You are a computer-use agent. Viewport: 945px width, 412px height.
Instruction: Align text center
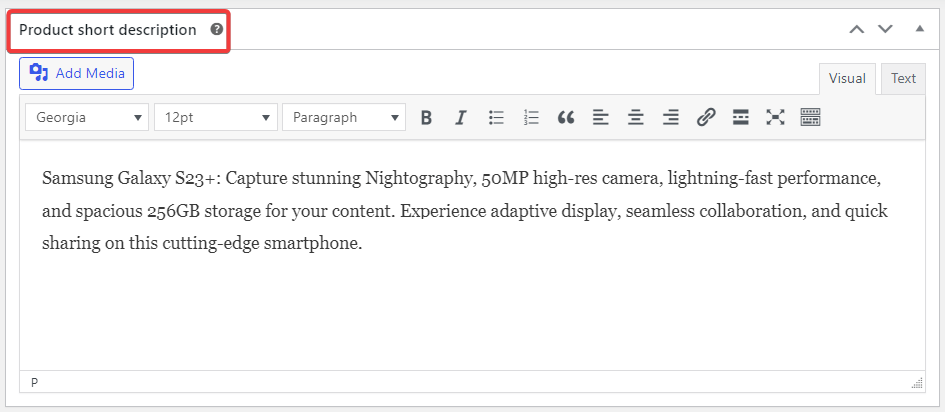click(x=636, y=117)
